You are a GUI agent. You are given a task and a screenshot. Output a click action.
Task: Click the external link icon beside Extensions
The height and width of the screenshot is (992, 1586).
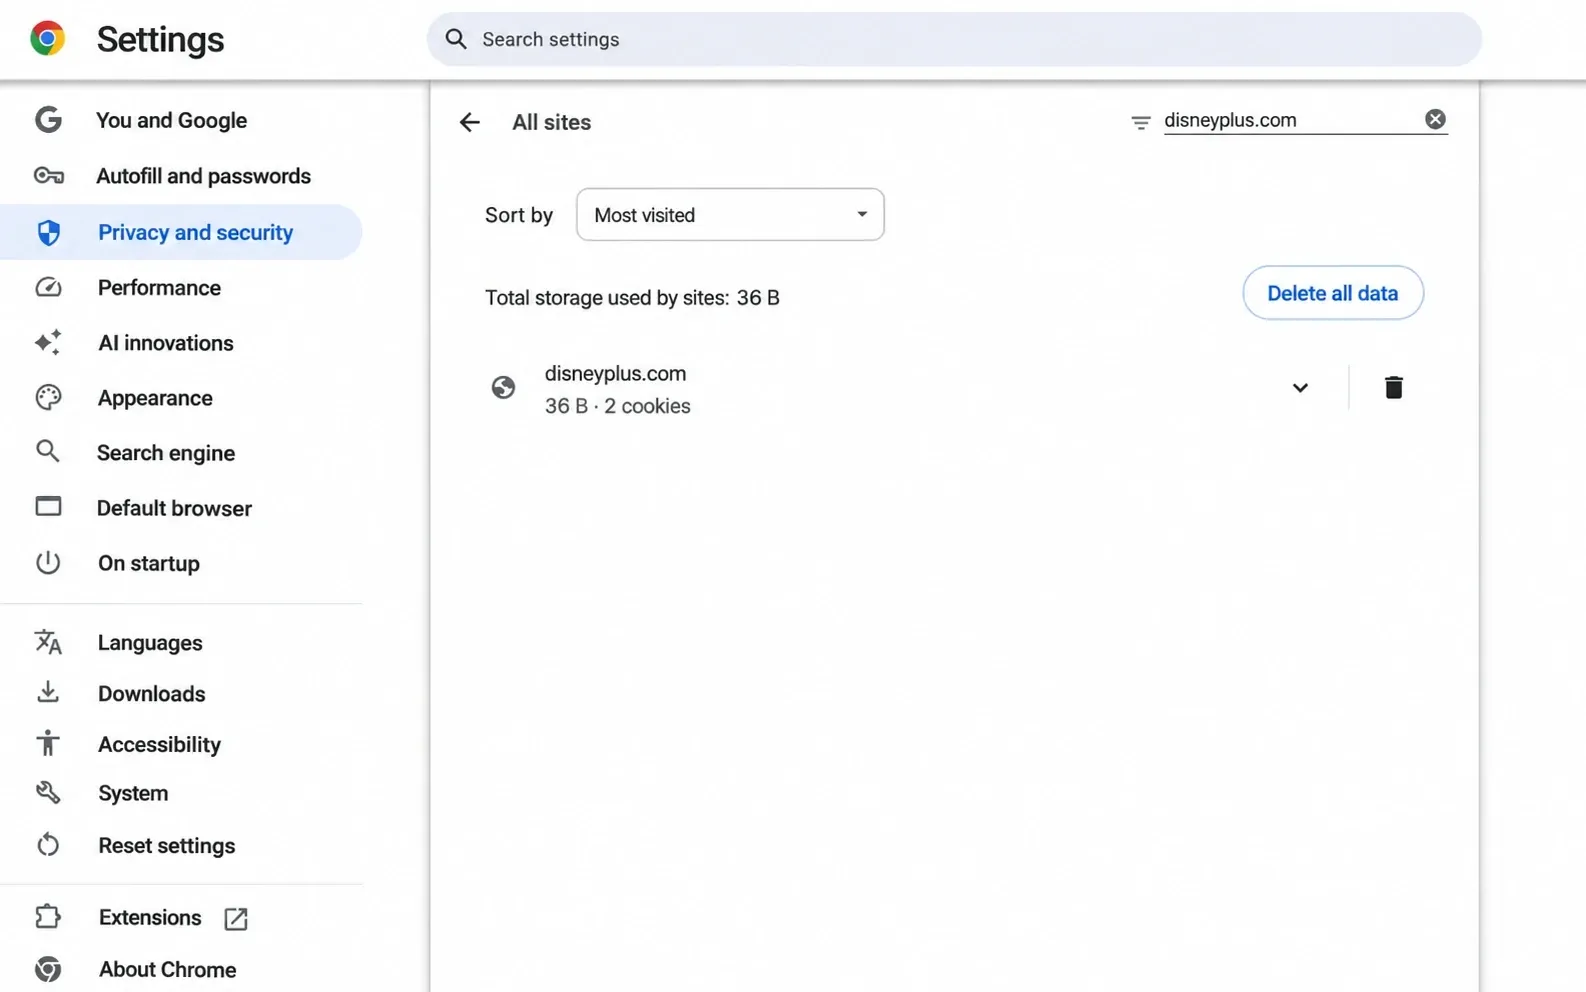236,919
